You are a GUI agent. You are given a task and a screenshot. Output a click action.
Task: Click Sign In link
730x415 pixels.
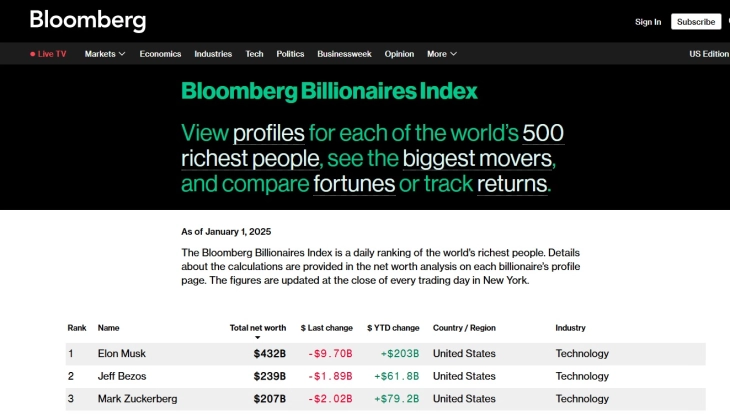click(648, 21)
